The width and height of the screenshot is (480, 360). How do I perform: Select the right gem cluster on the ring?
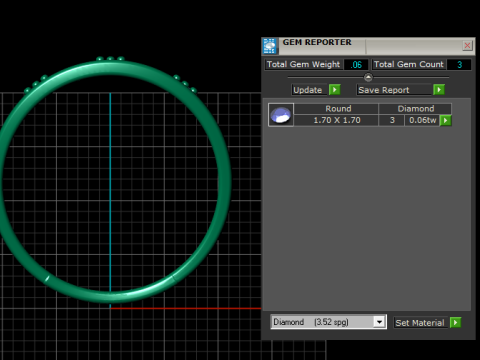185,83
